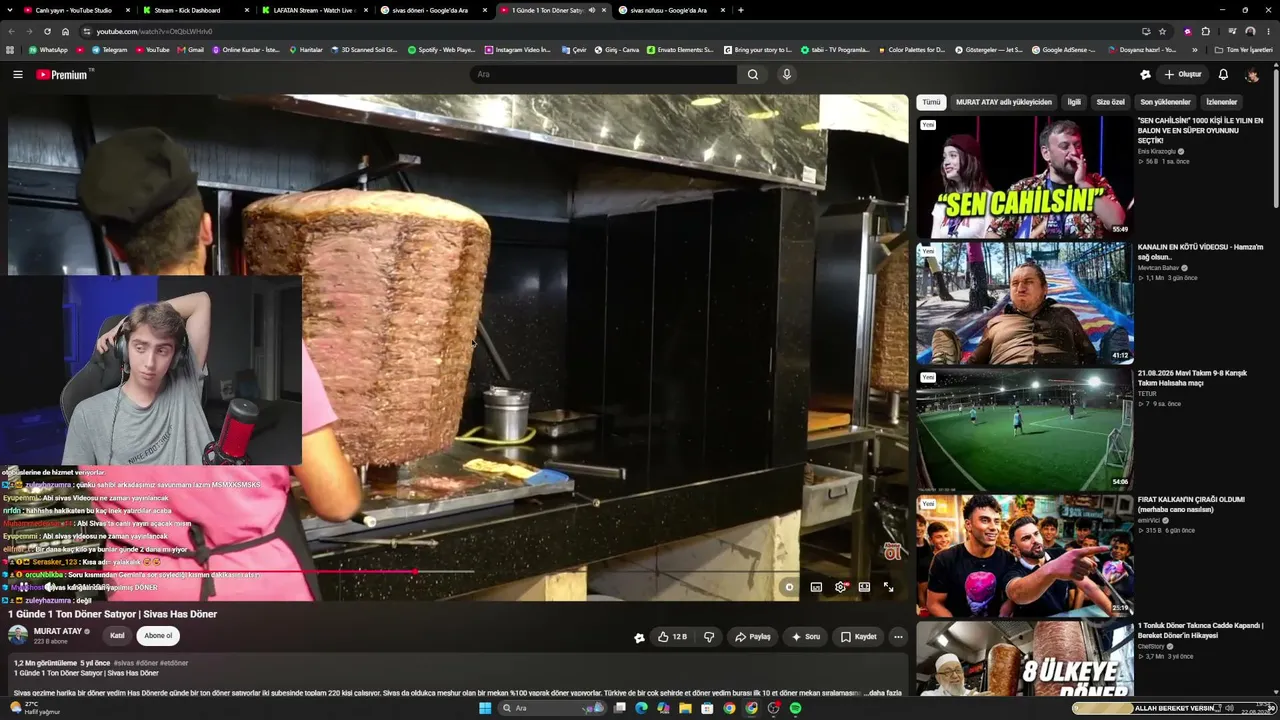Dislike the video with thumbs down
Screen dimensions: 1280x720
(709, 636)
